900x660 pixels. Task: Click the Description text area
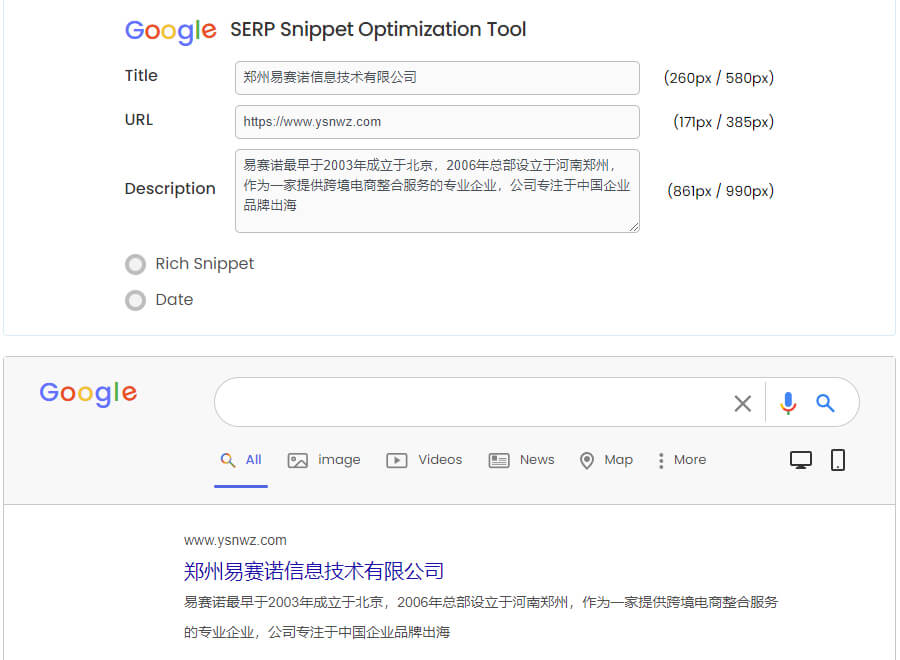pyautogui.click(x=437, y=191)
